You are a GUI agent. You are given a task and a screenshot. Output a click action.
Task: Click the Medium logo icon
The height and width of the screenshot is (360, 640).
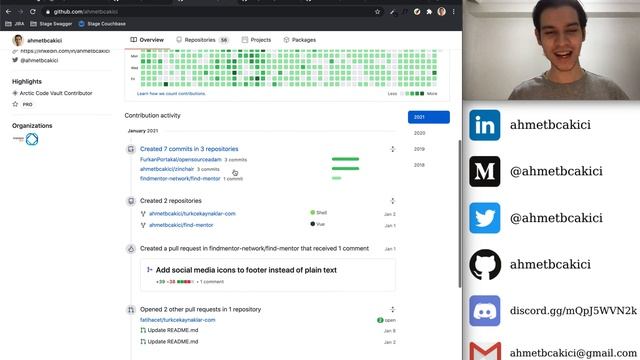(484, 171)
